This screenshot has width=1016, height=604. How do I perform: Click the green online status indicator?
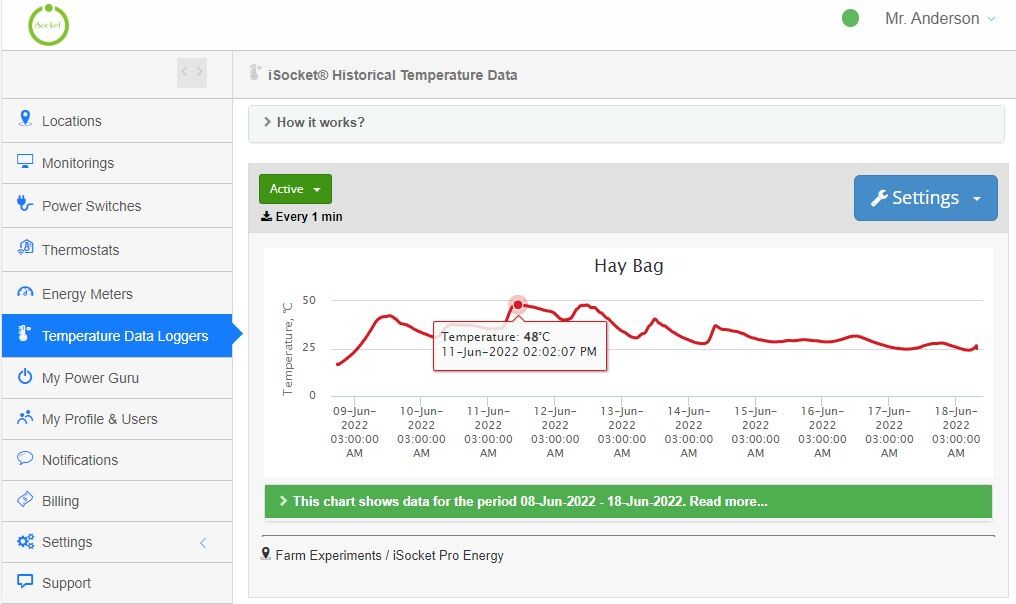tap(850, 18)
